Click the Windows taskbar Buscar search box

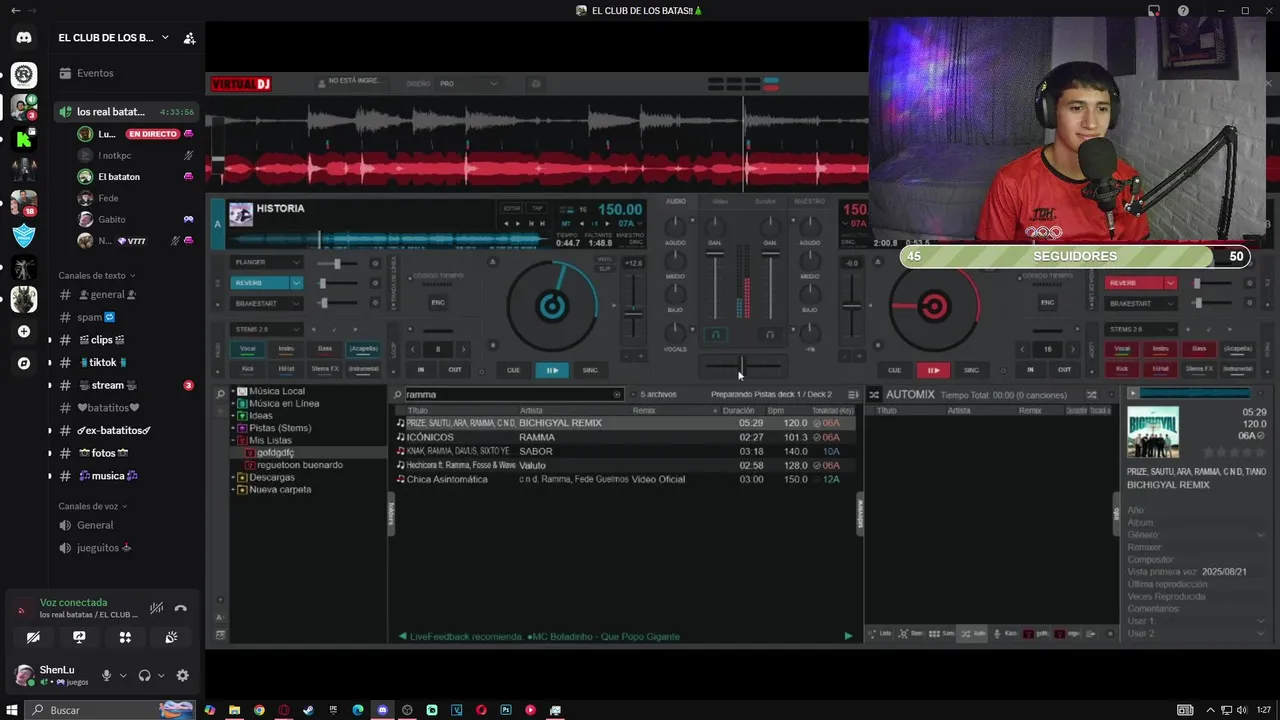[x=109, y=710]
